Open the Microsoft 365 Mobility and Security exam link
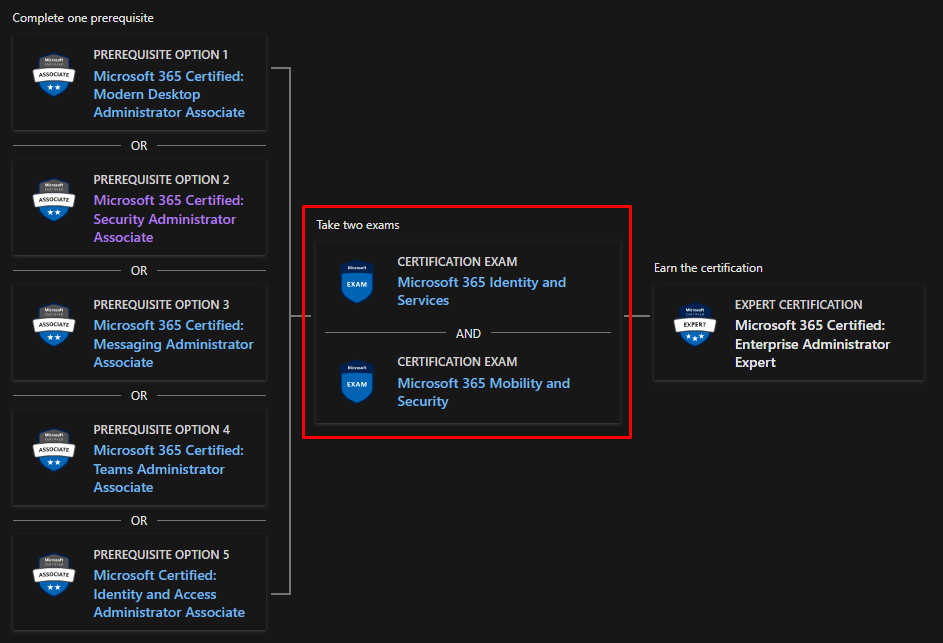Screen dimensions: 943x643 point(483,392)
